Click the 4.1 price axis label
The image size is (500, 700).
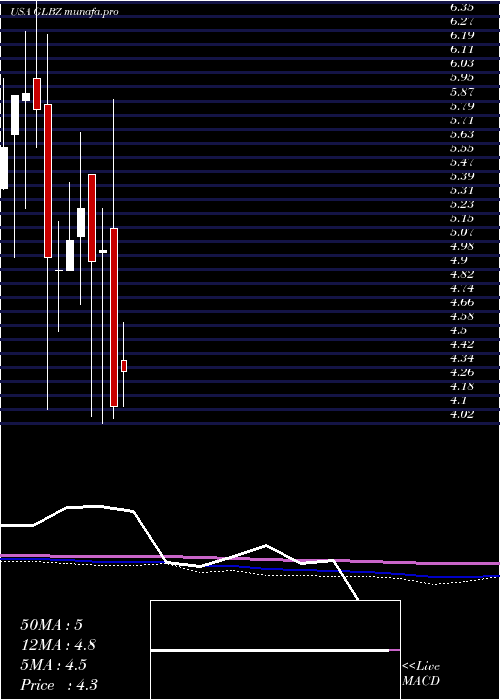pos(458,401)
